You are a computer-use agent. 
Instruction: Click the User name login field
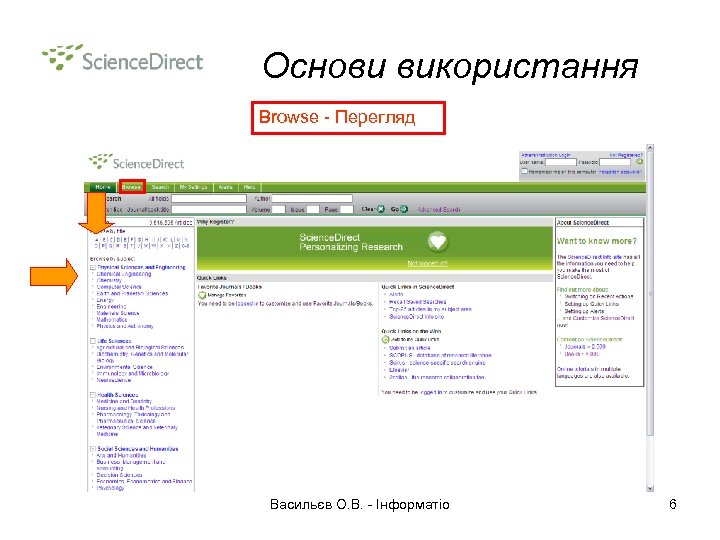(561, 162)
